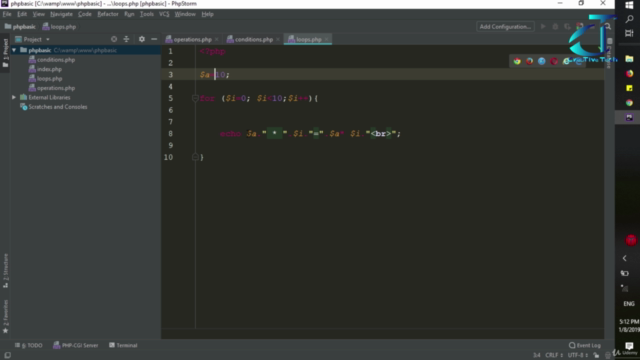Open File Explorer from taskbar
Screen dimensions: 640x360
point(629,59)
